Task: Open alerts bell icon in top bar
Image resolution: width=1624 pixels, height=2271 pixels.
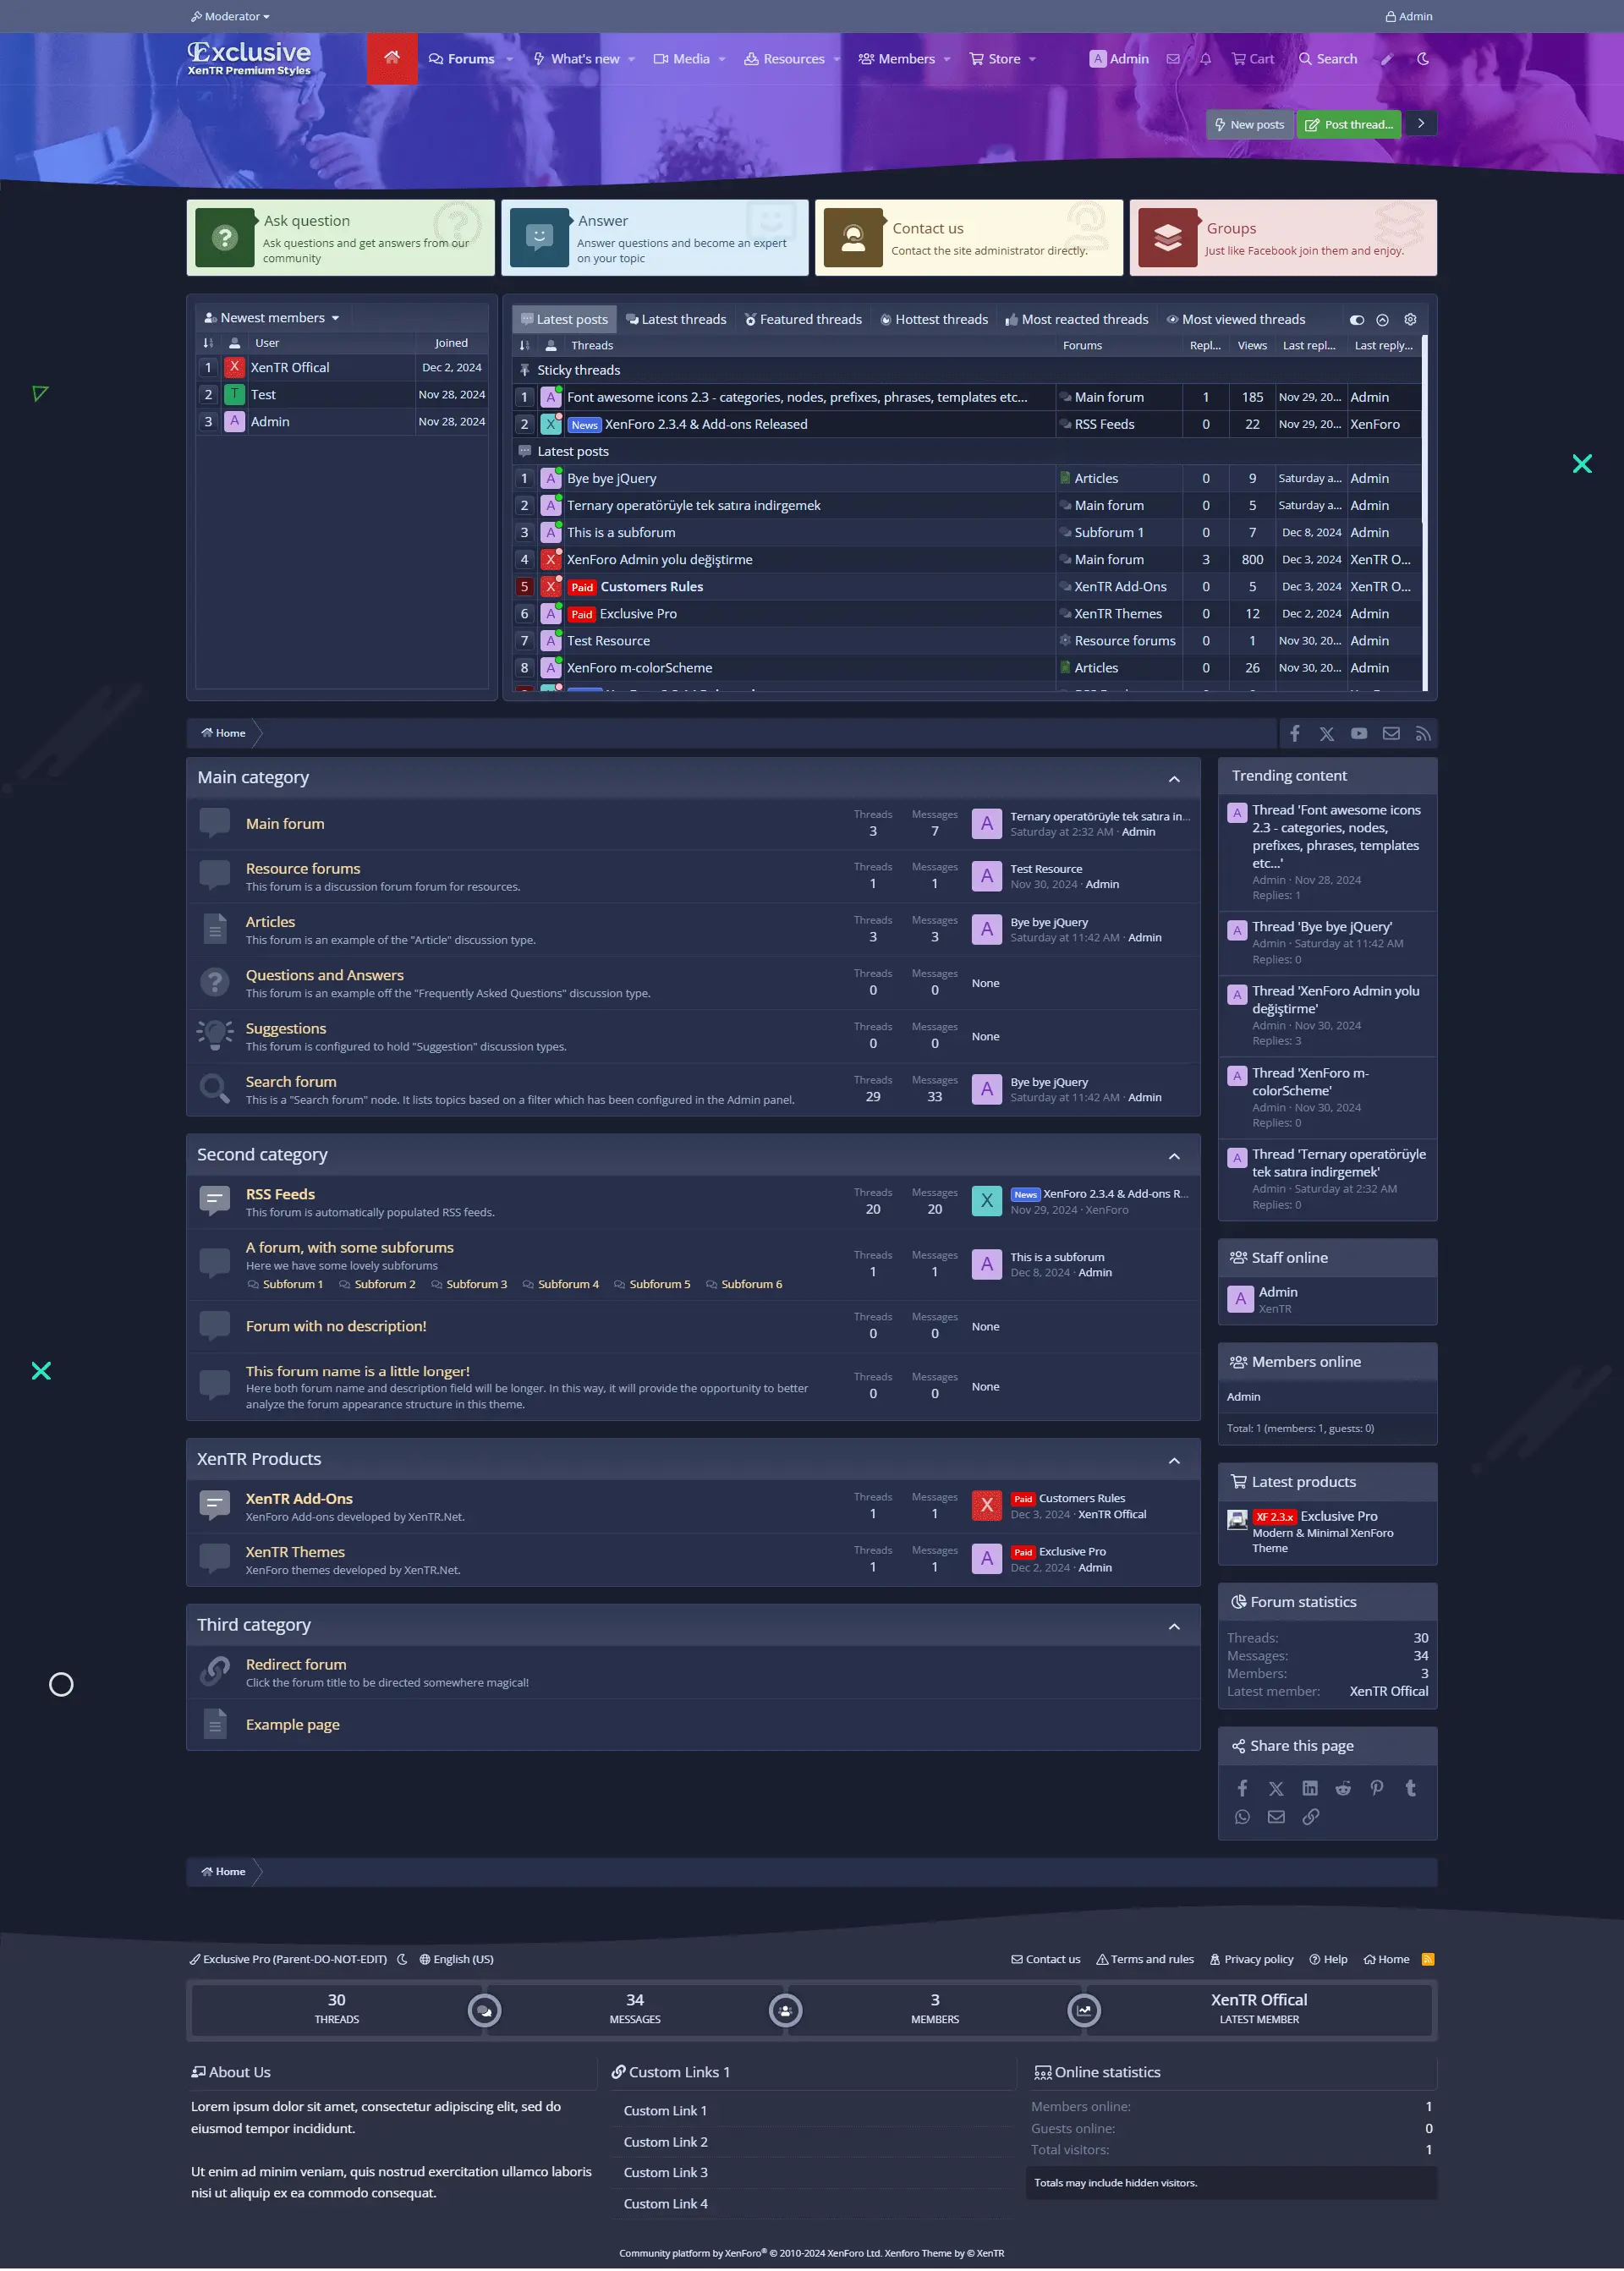Action: coord(1205,59)
